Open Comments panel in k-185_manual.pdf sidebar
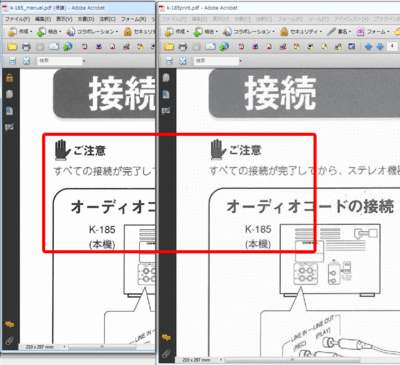This screenshot has width=400, height=365. 9,324
